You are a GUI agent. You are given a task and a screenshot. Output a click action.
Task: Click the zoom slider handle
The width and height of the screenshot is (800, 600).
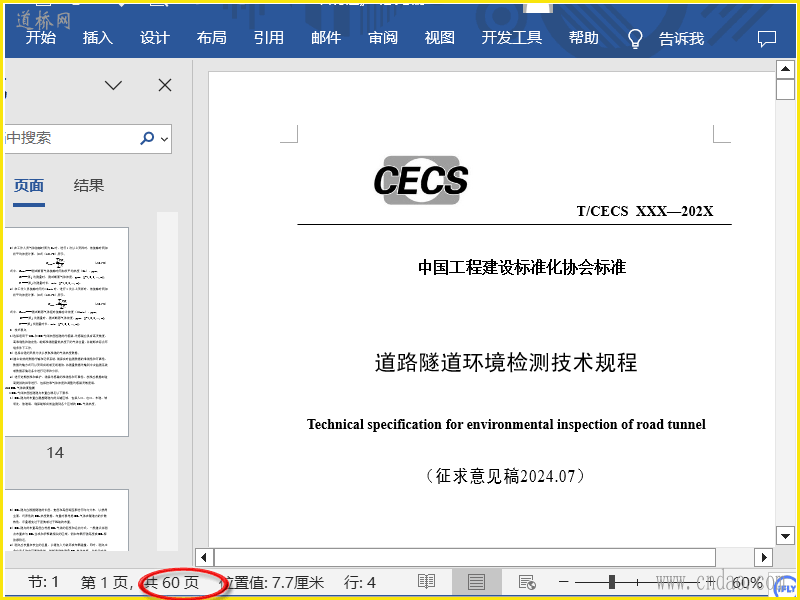612,582
